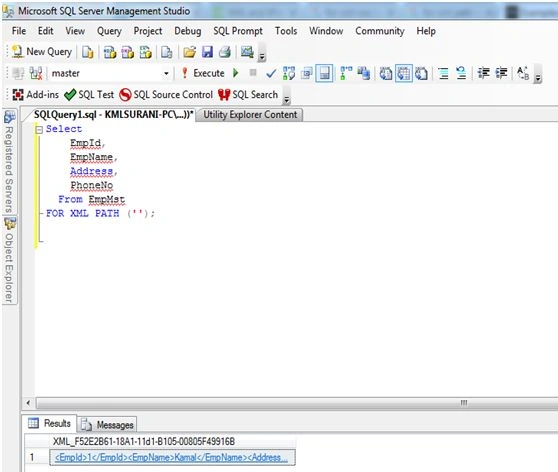
Task: Click Comment Out Selected Lines icon
Action: (x=443, y=74)
